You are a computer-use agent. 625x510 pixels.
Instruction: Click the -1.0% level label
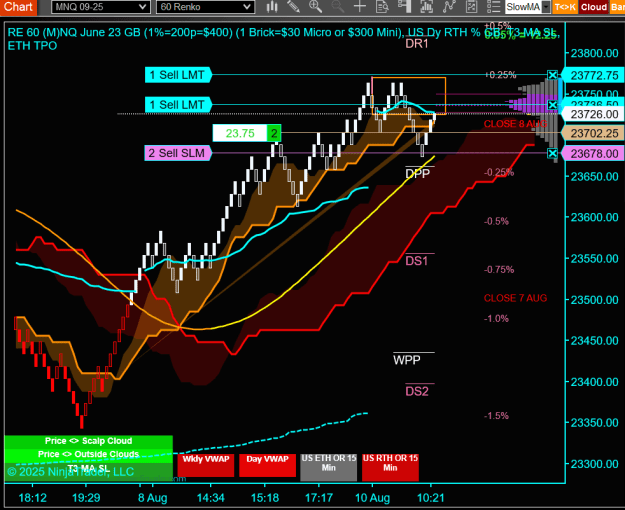point(496,319)
